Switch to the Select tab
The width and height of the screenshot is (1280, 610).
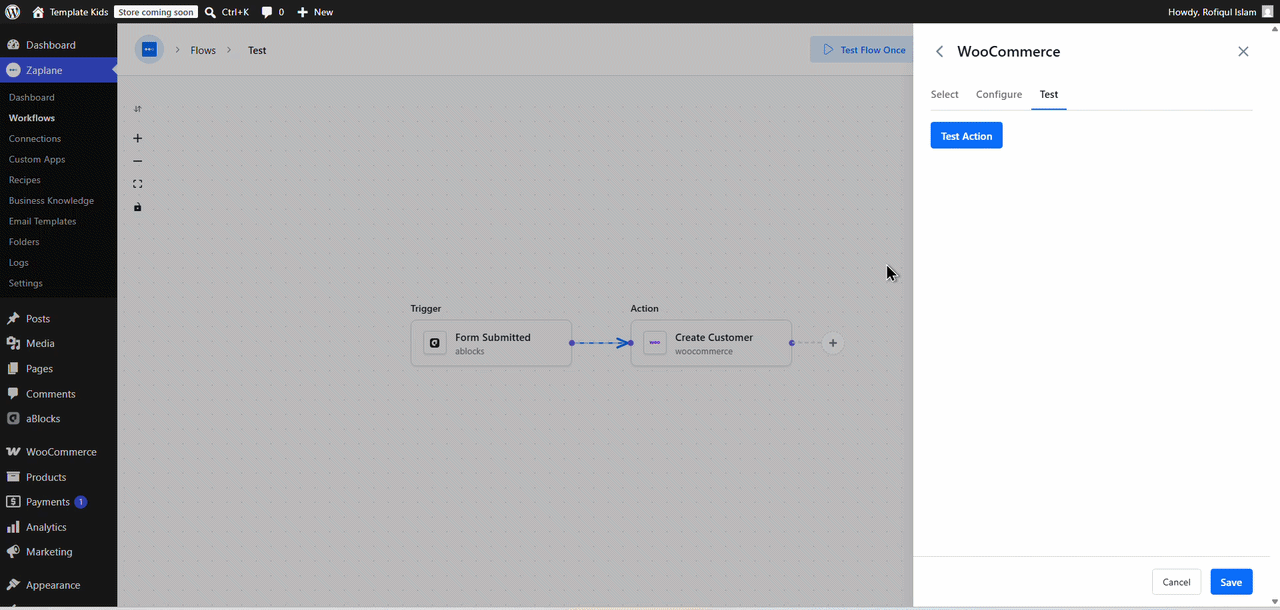pyautogui.click(x=945, y=94)
